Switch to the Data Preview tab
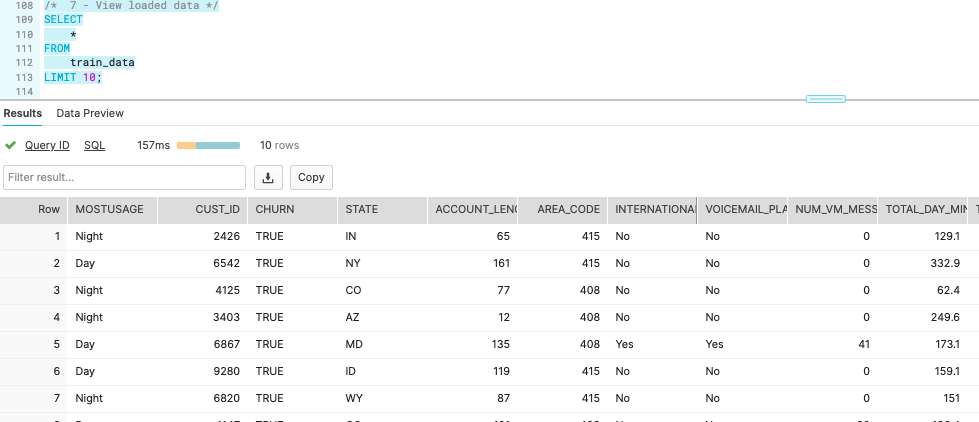This screenshot has width=979, height=422. pos(90,113)
